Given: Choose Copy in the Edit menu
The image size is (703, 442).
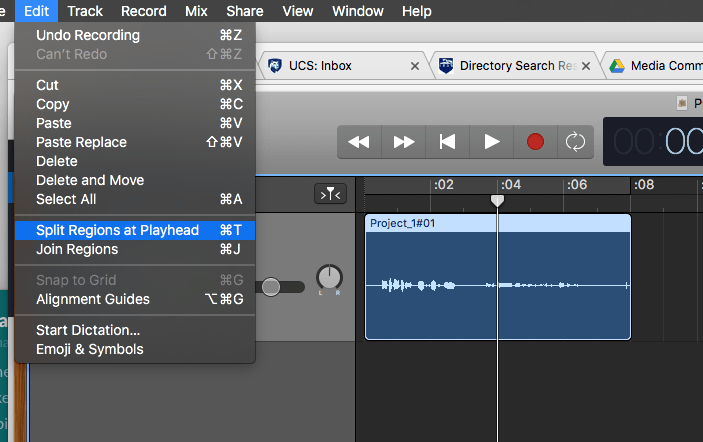Looking at the screenshot, I should 135,104.
